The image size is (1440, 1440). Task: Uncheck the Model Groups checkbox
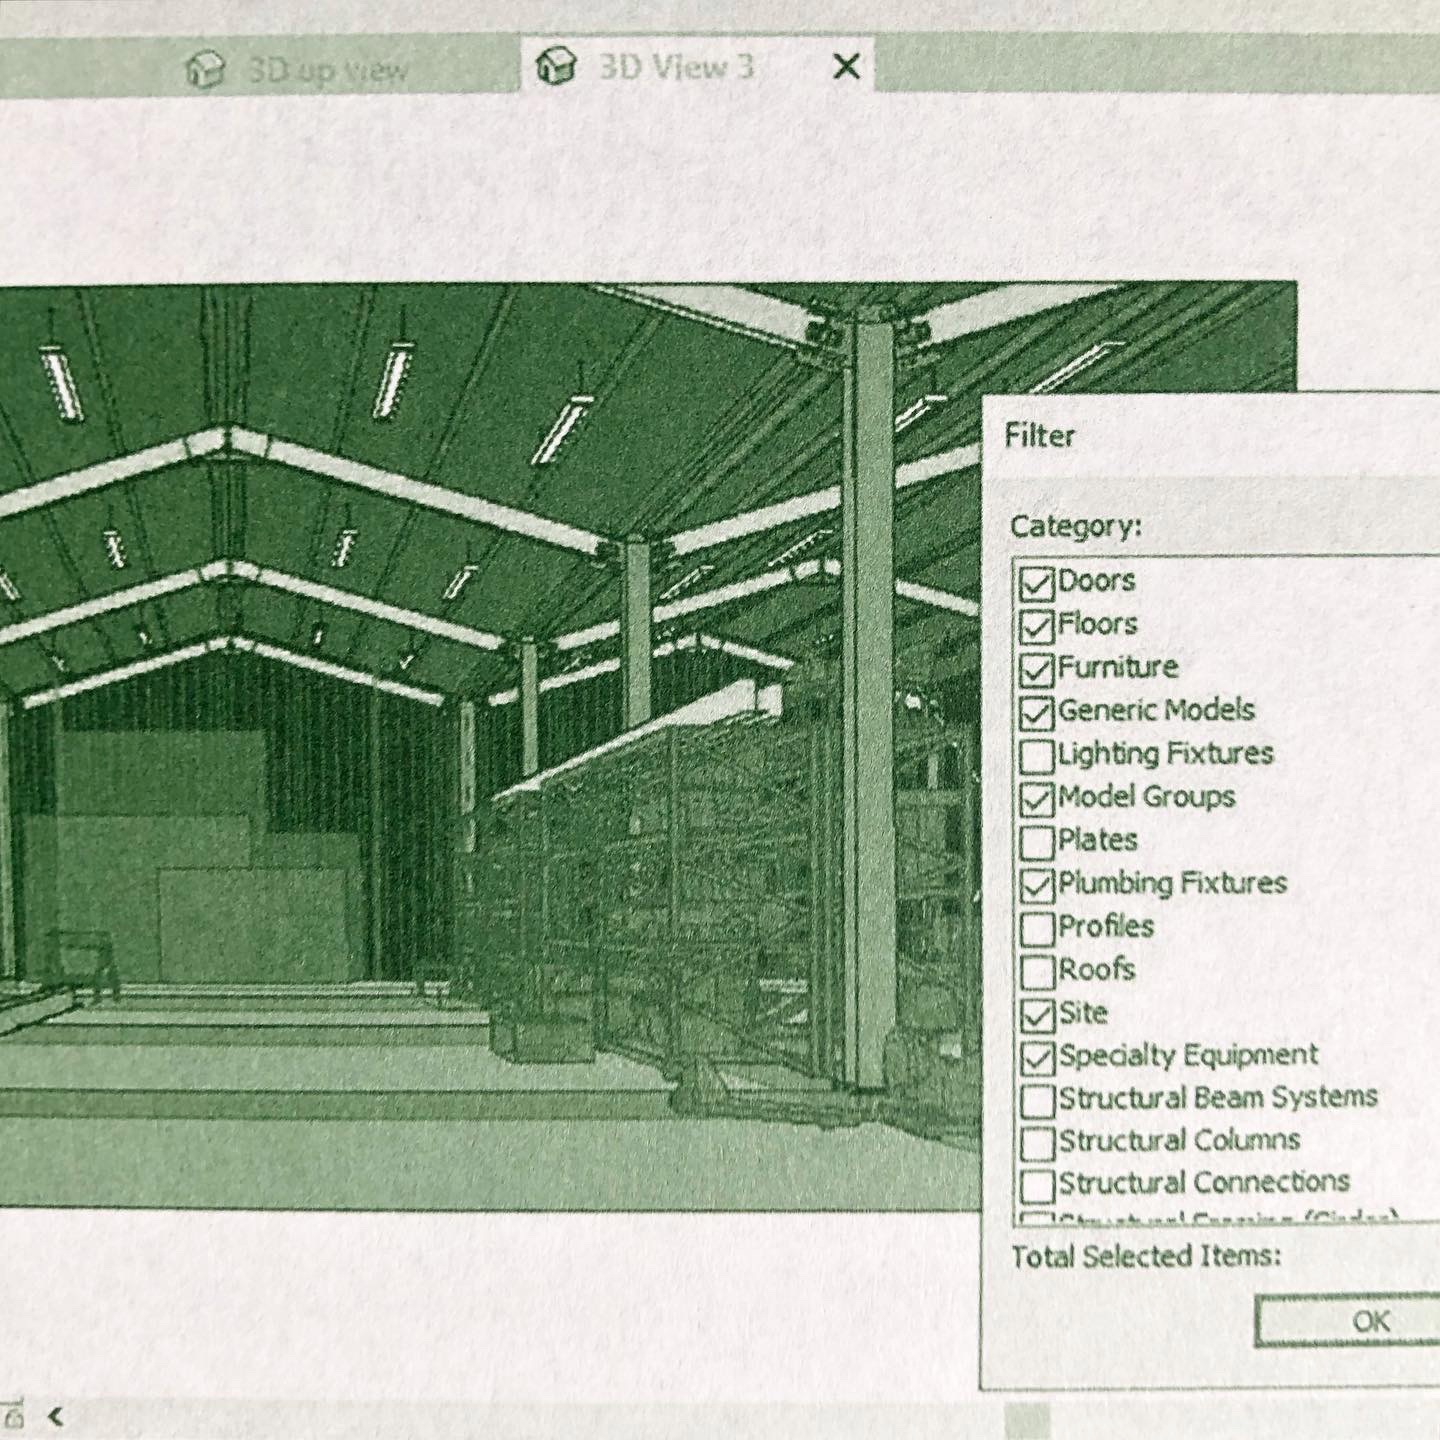(x=1037, y=798)
